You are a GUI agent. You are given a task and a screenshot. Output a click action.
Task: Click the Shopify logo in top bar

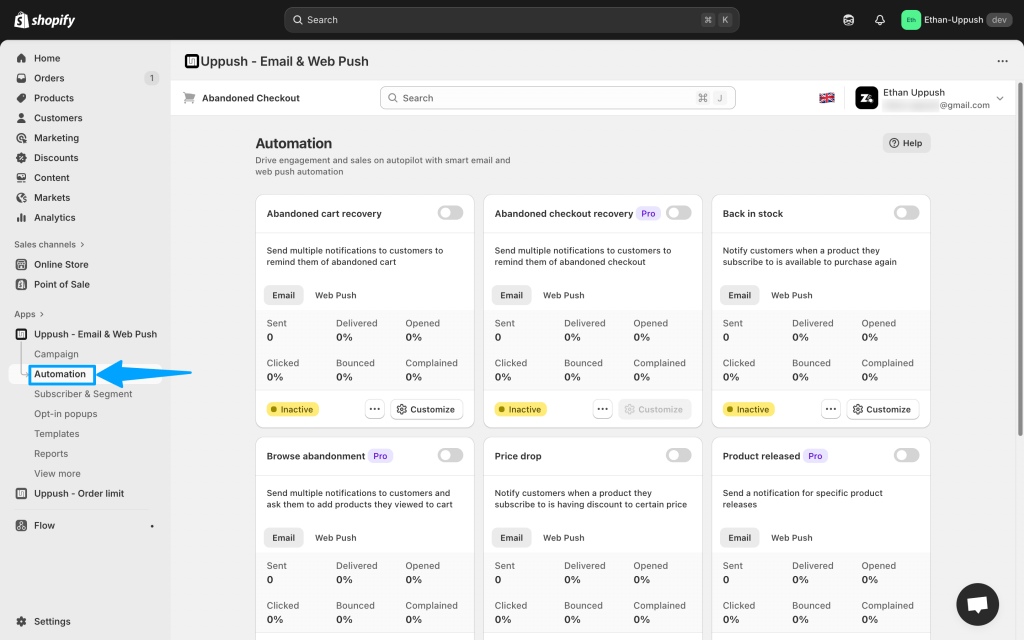[x=45, y=20]
